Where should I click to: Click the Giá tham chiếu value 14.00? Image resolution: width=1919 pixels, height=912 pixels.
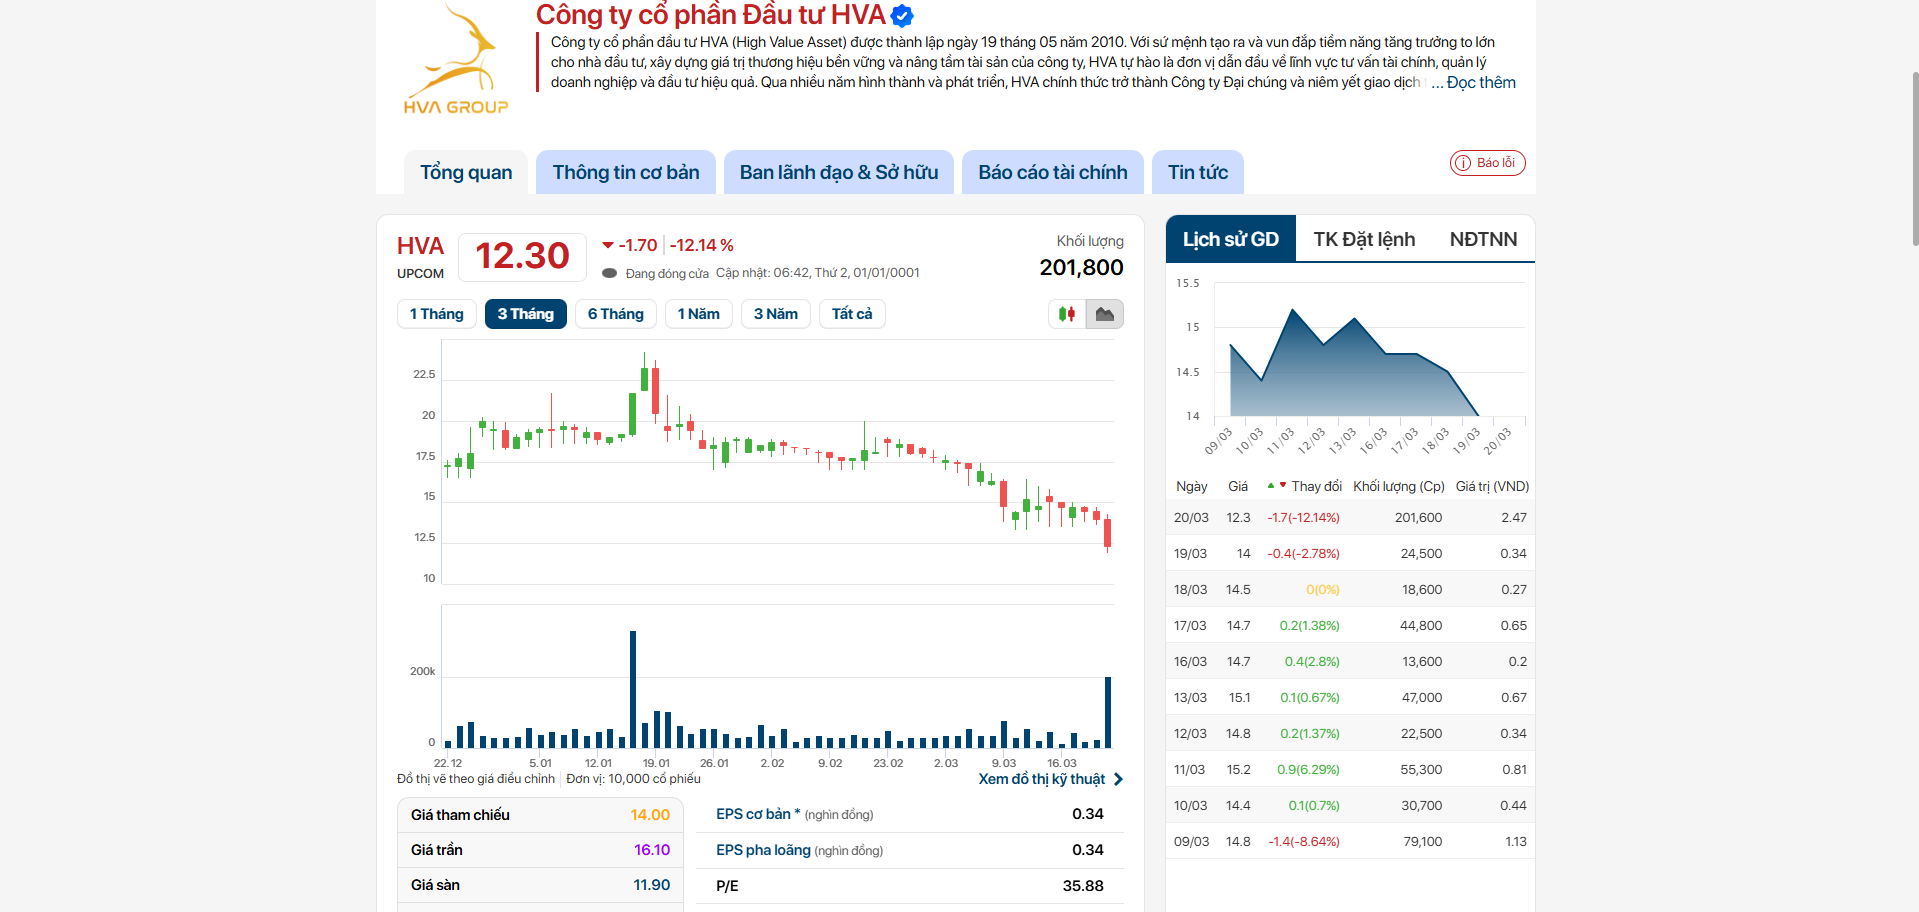tap(650, 815)
